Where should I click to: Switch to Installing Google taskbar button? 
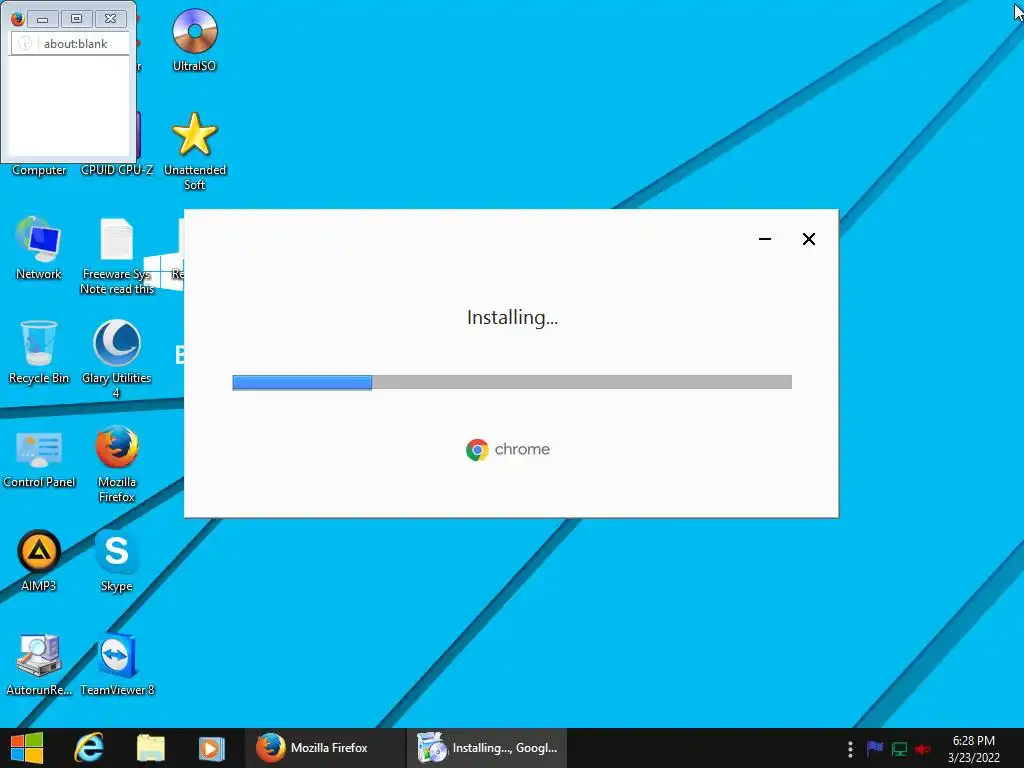coord(487,748)
